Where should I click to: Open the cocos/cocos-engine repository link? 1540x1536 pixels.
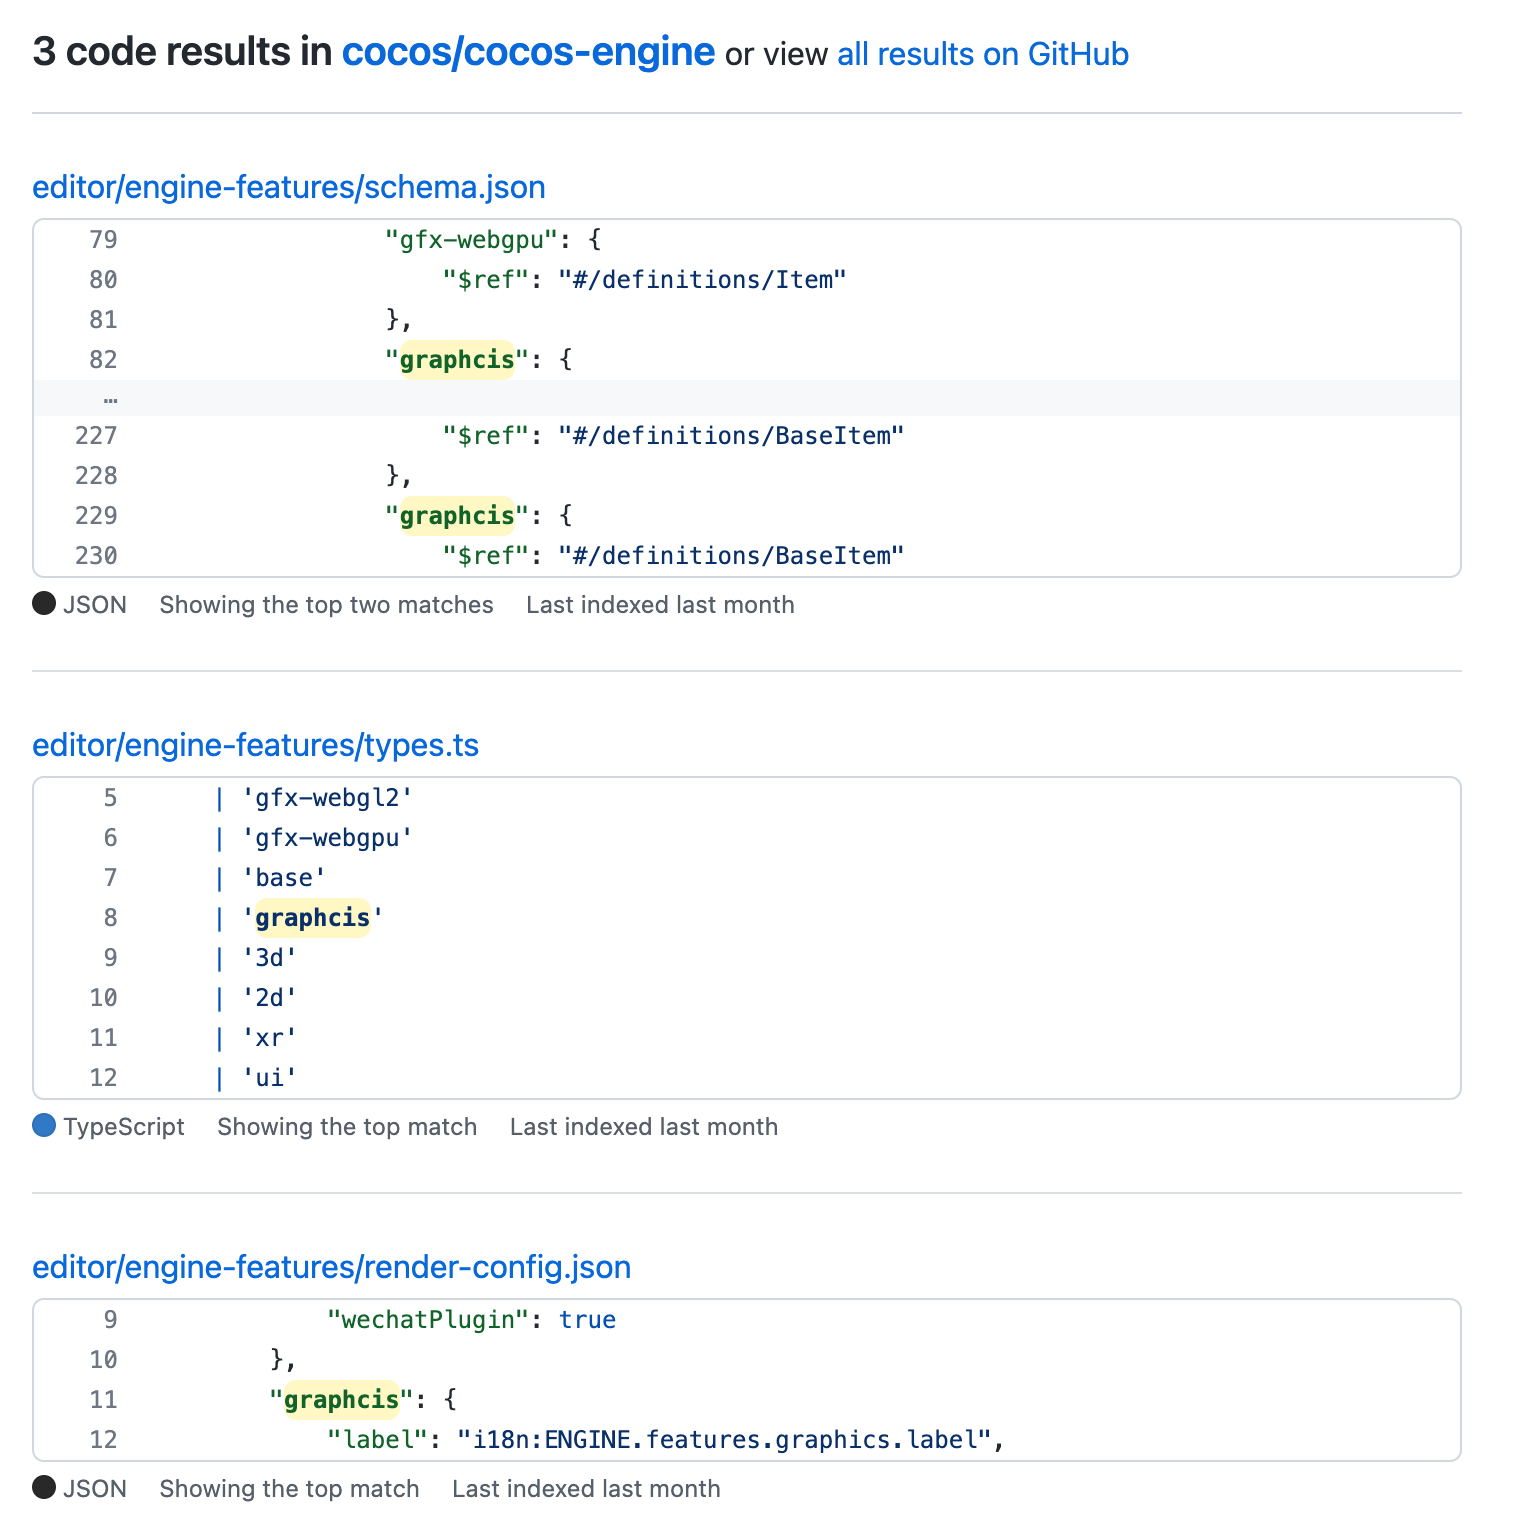[528, 52]
